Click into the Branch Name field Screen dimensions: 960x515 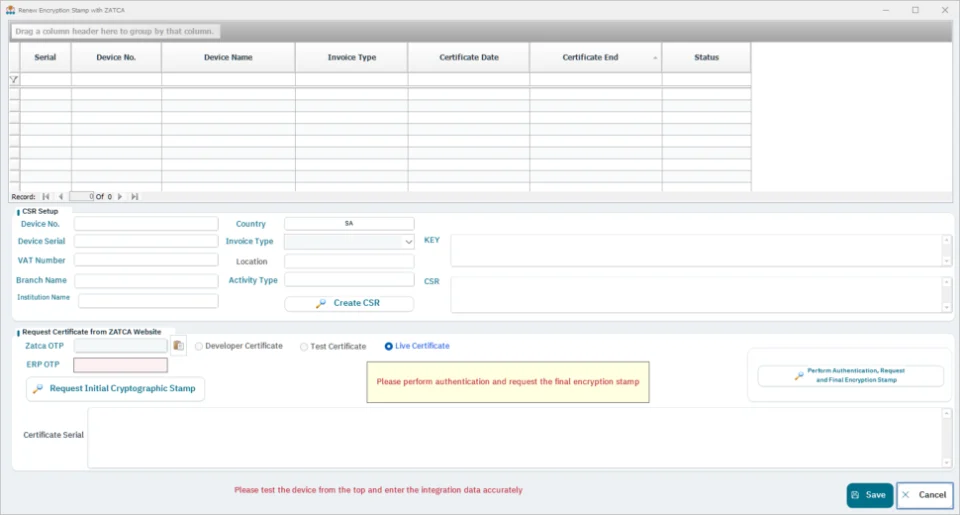[146, 280]
